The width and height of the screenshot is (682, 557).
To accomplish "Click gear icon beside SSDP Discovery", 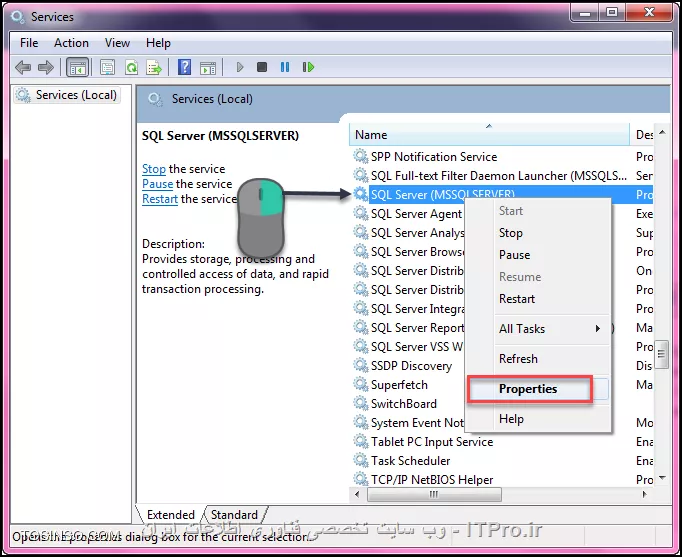I will [361, 365].
